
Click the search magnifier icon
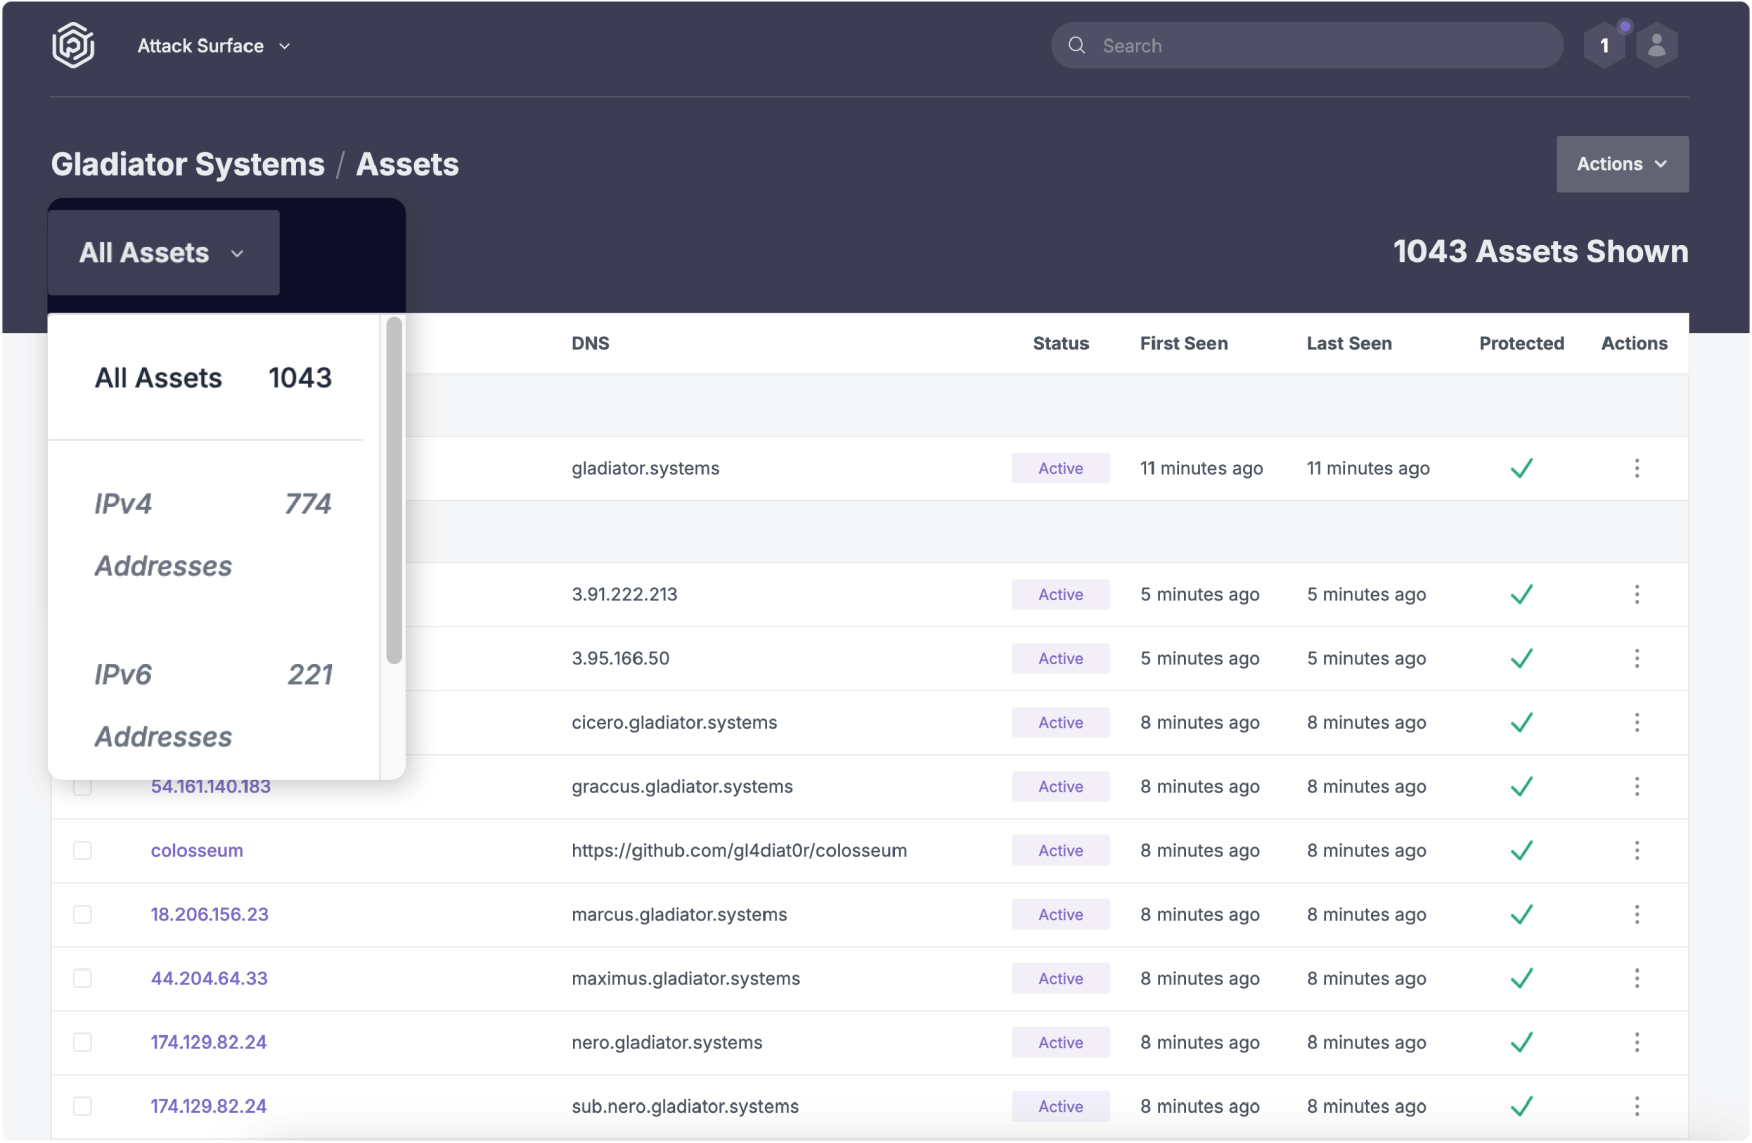pyautogui.click(x=1077, y=46)
